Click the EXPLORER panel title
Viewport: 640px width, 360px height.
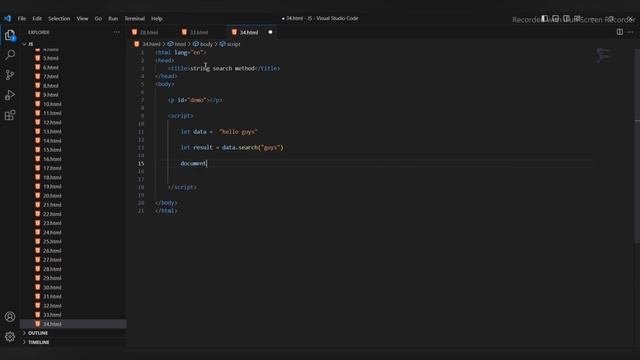pos(39,32)
